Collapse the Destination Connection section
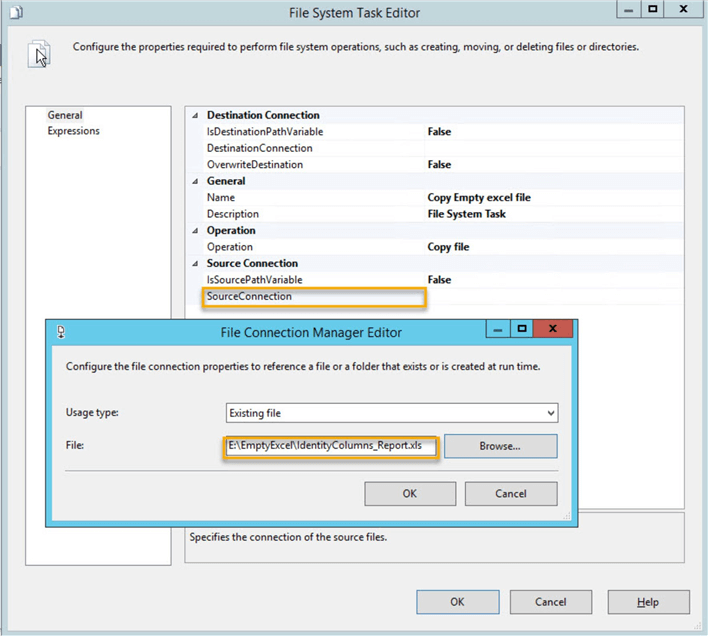708x636 pixels. point(195,116)
